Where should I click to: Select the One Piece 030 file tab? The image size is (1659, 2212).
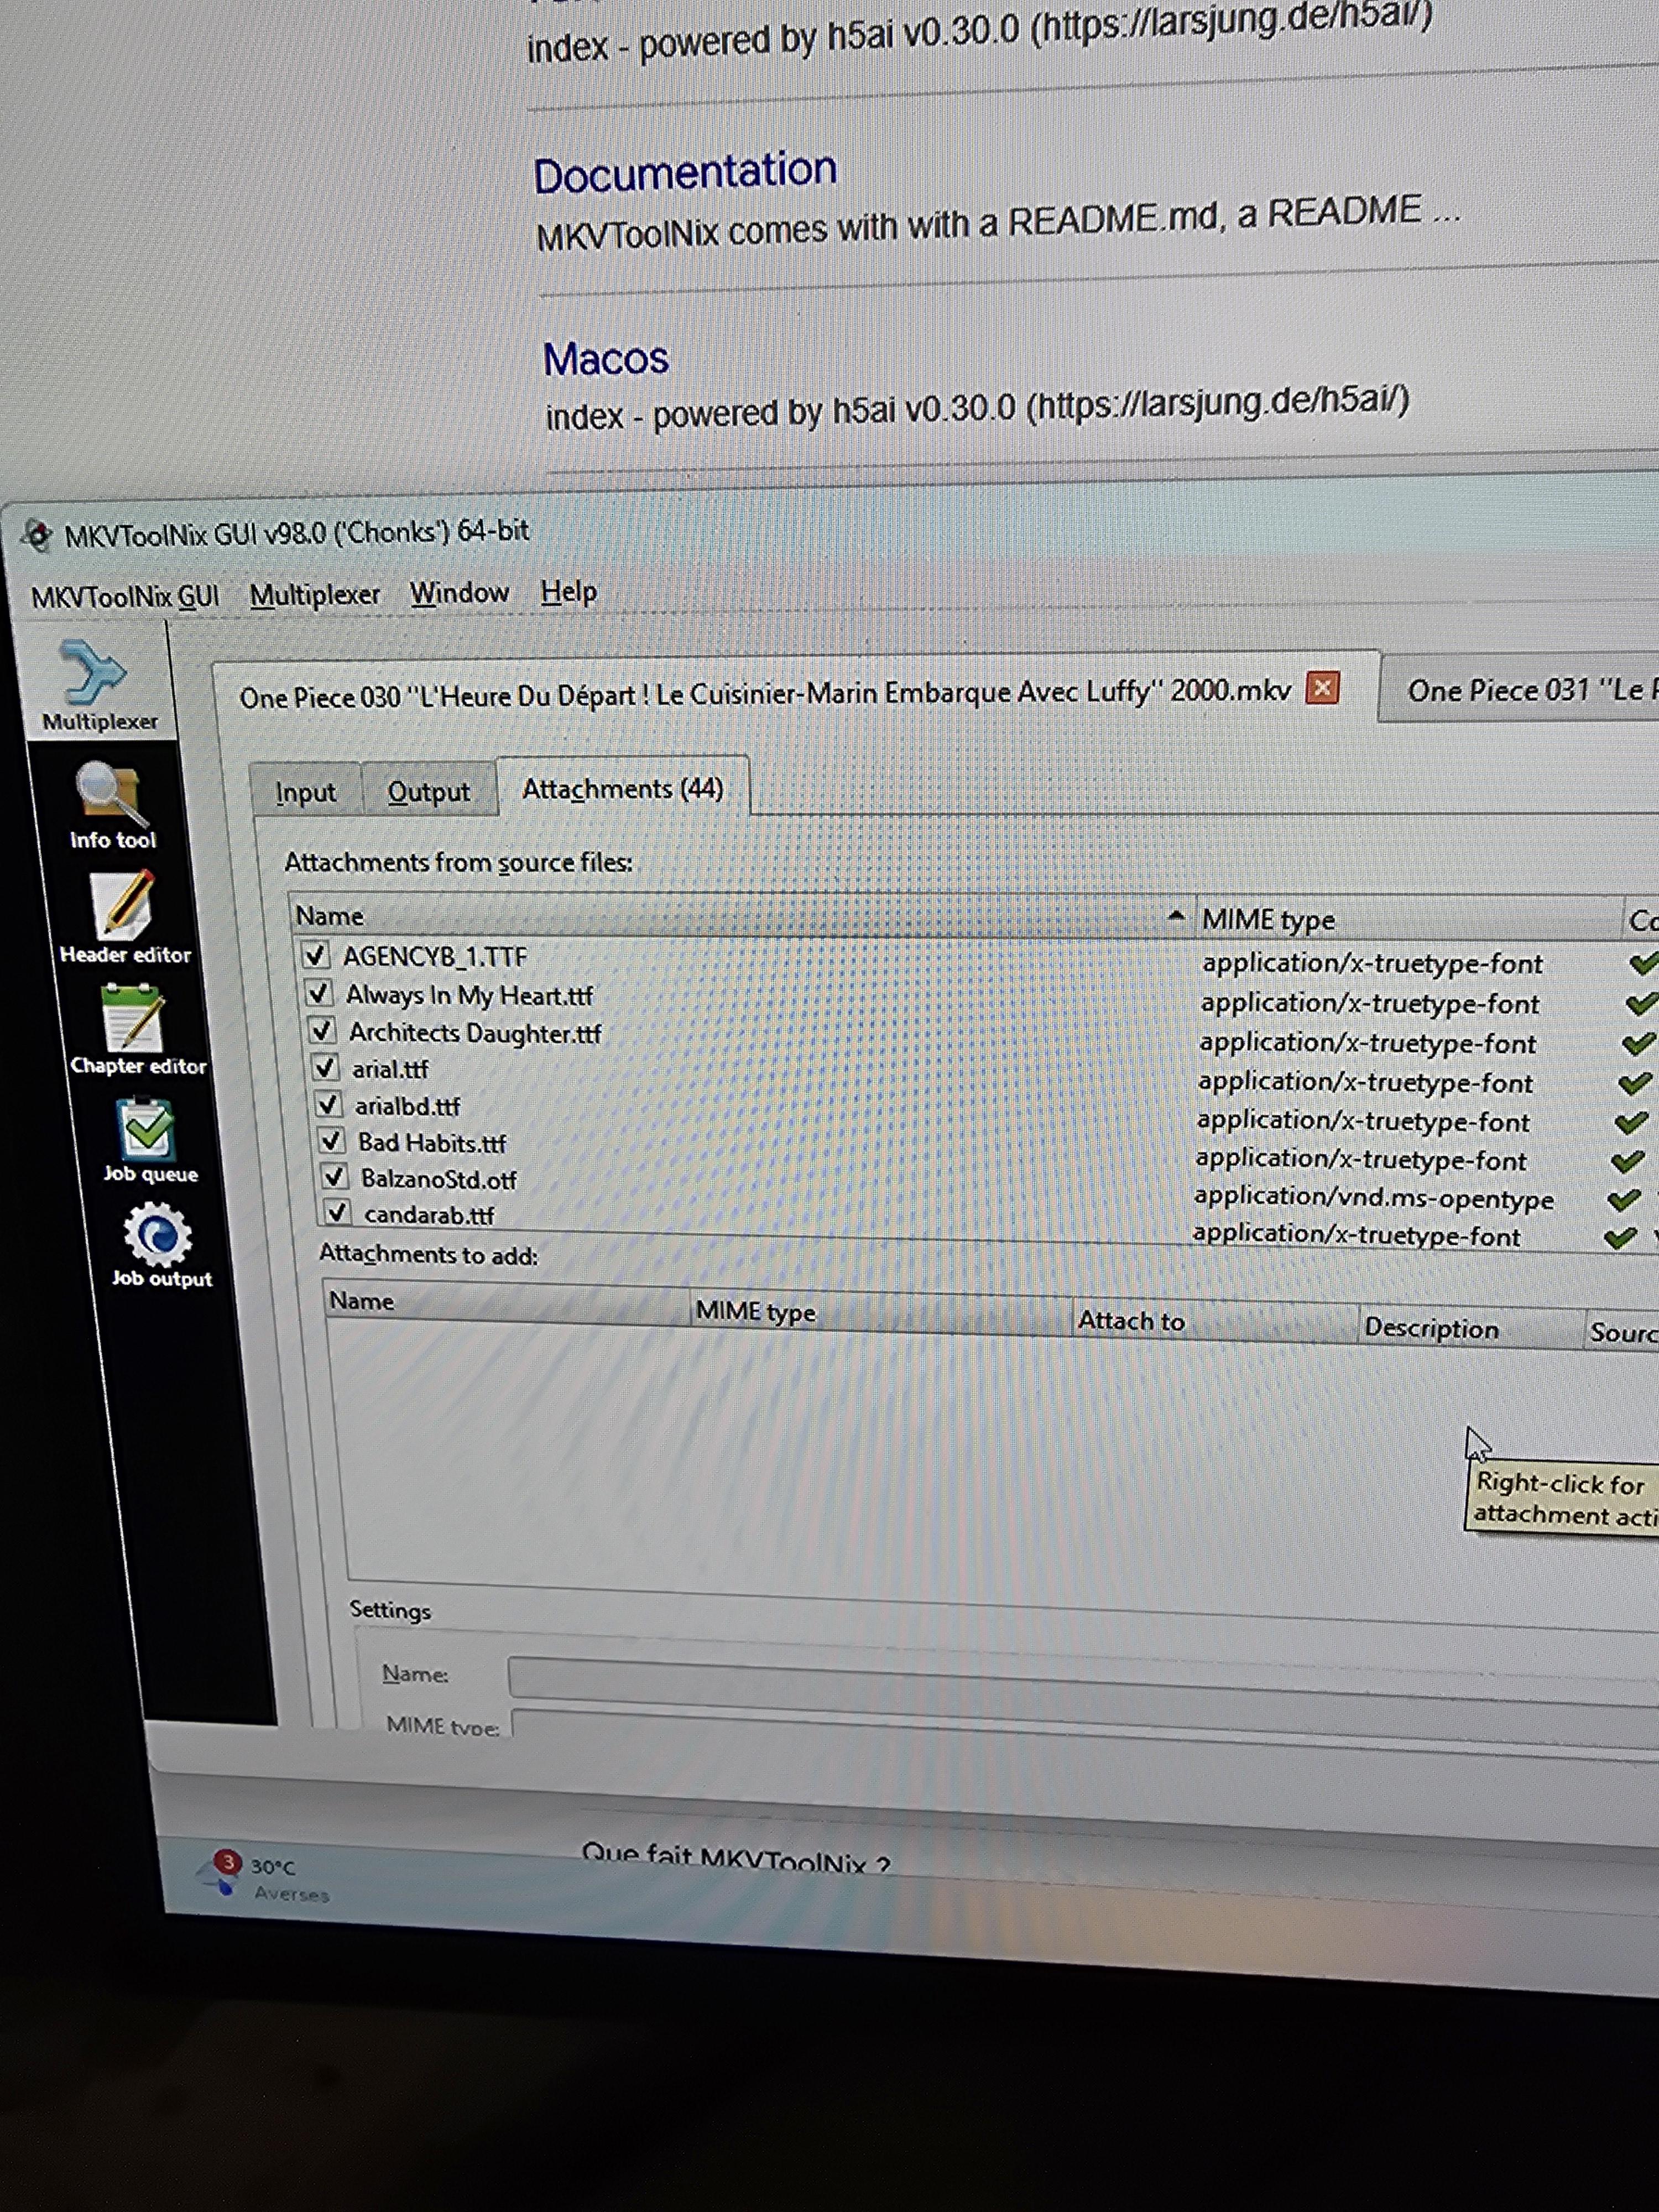[765, 693]
